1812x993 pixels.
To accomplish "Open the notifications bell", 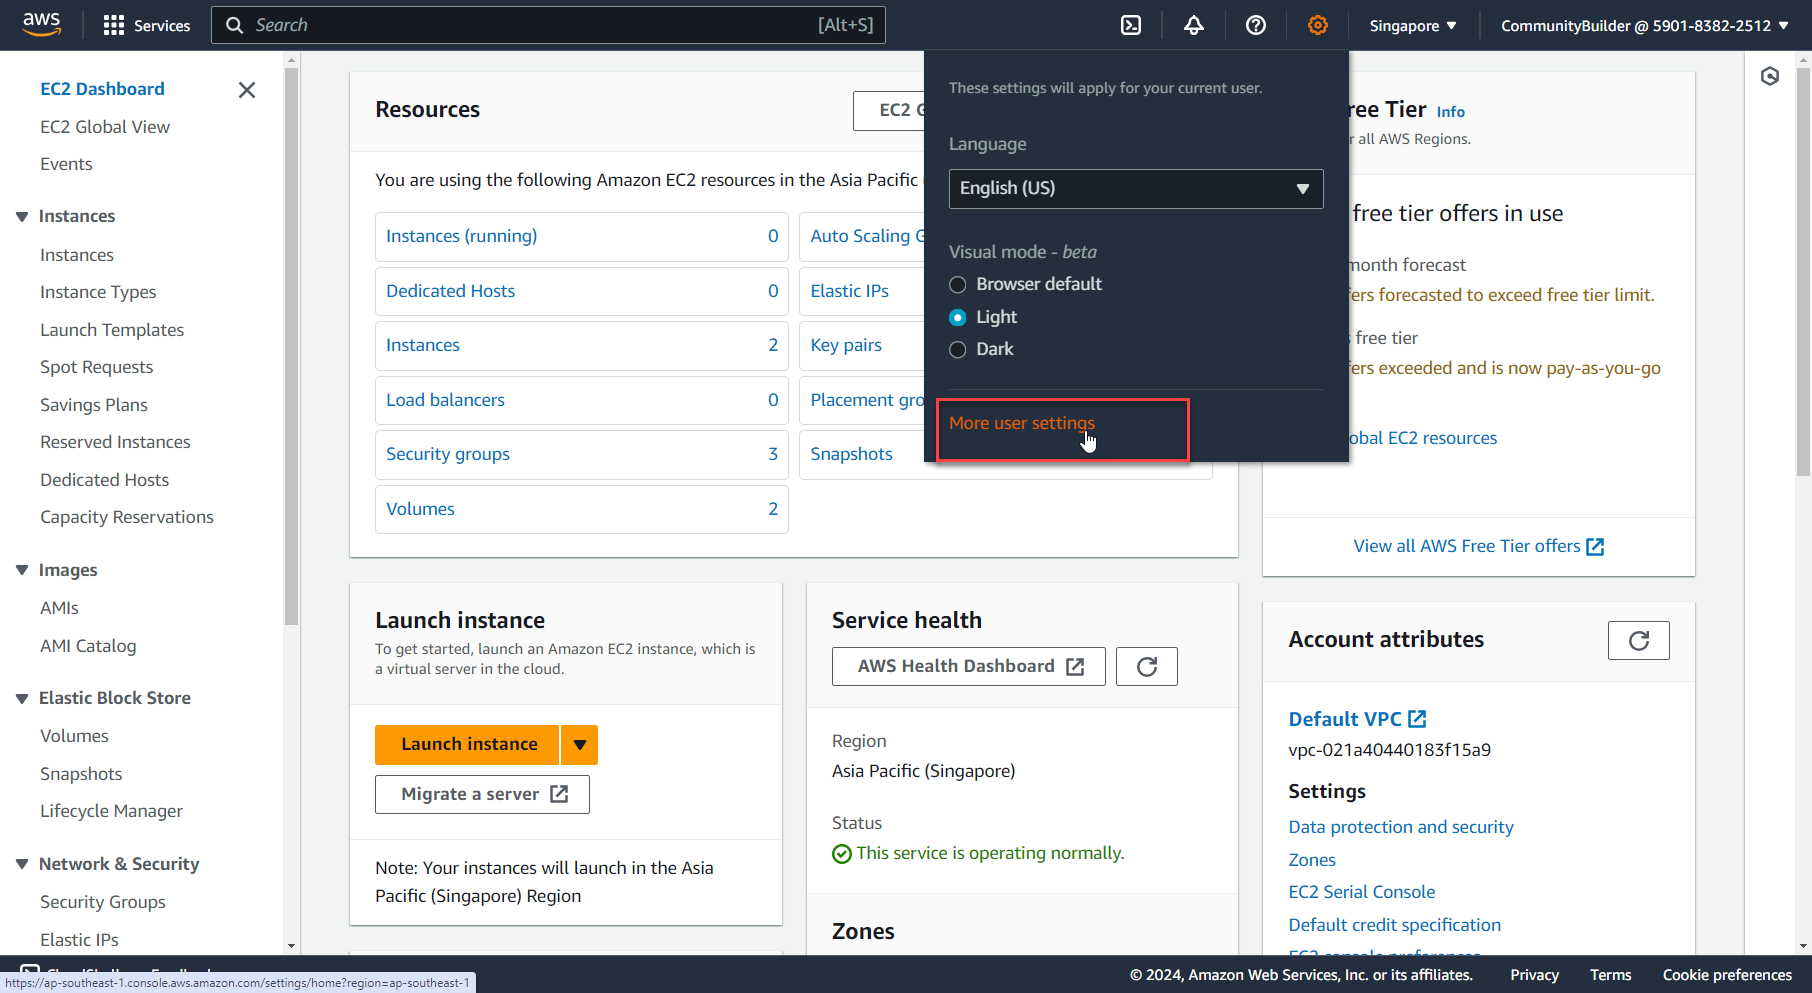I will pyautogui.click(x=1193, y=25).
